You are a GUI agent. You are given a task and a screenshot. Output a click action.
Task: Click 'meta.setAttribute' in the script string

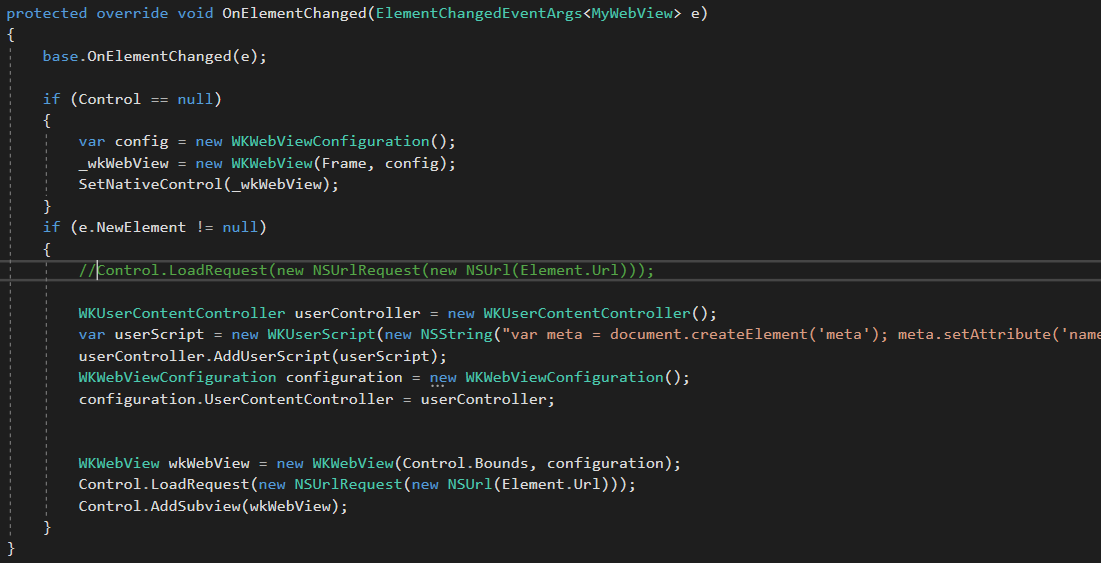tap(974, 334)
